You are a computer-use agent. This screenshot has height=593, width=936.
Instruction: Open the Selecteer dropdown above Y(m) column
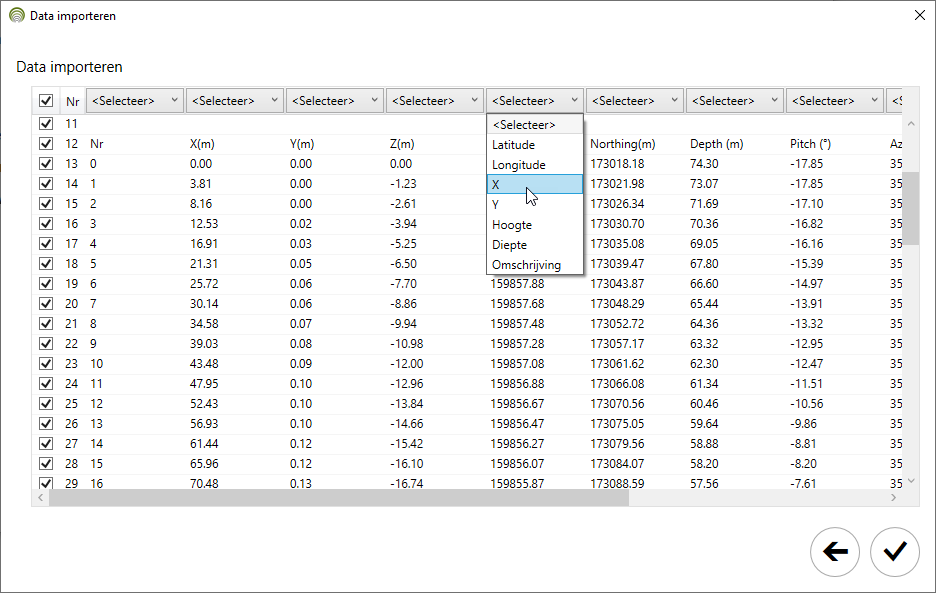334,100
